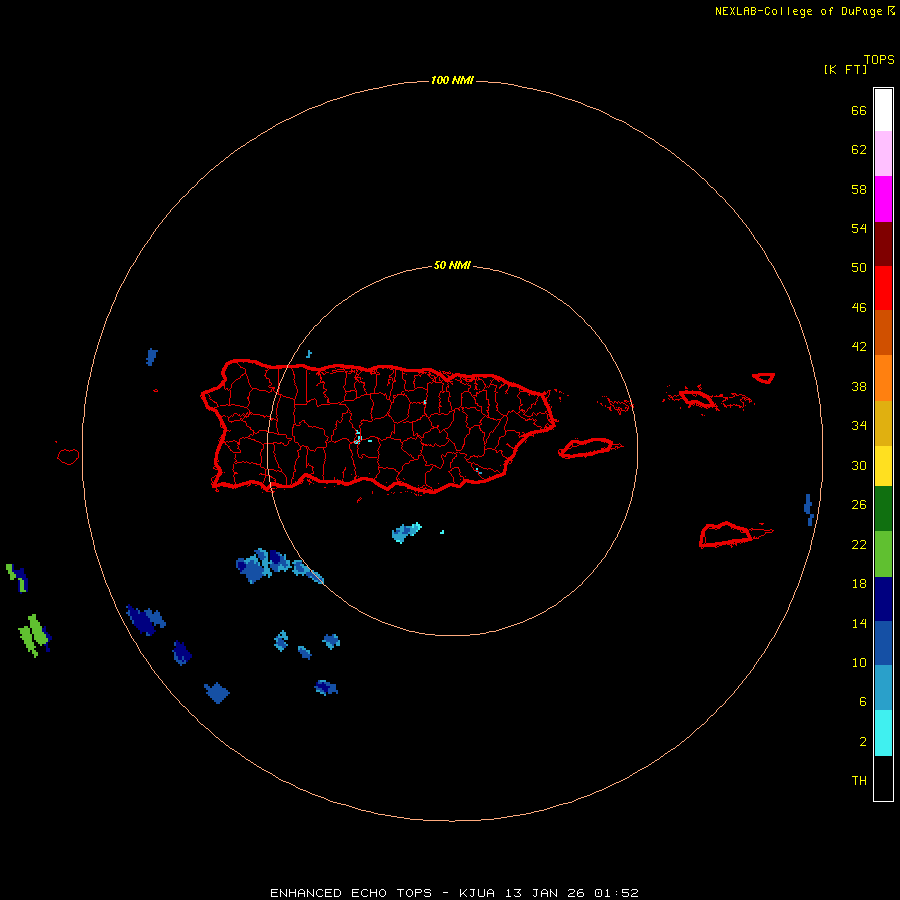
Task: Click the "42" legend value
Action: click(859, 347)
